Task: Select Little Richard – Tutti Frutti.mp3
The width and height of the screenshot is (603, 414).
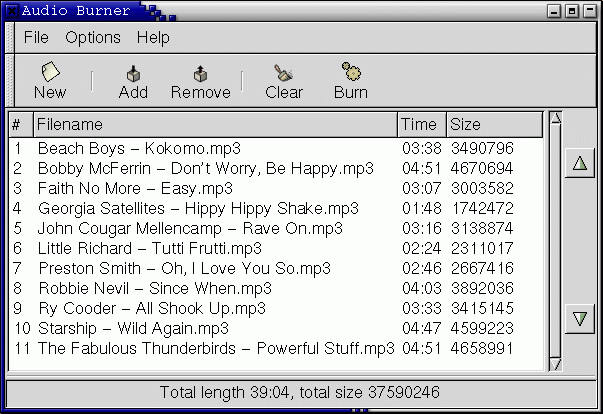Action: [149, 248]
